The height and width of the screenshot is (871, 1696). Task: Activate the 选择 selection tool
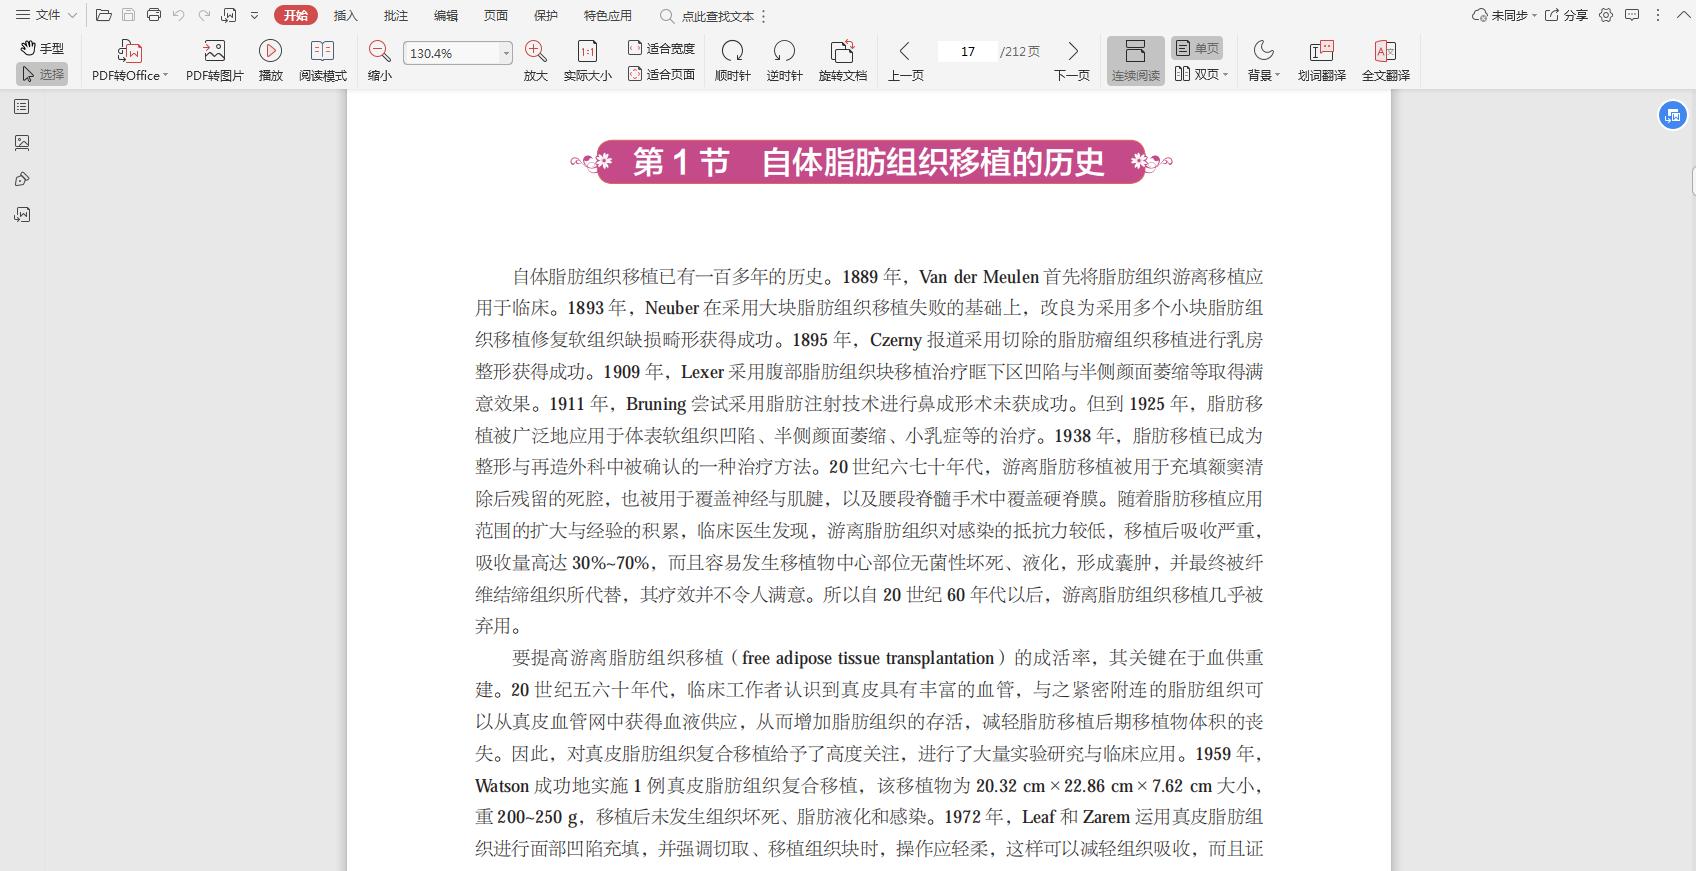(x=42, y=74)
